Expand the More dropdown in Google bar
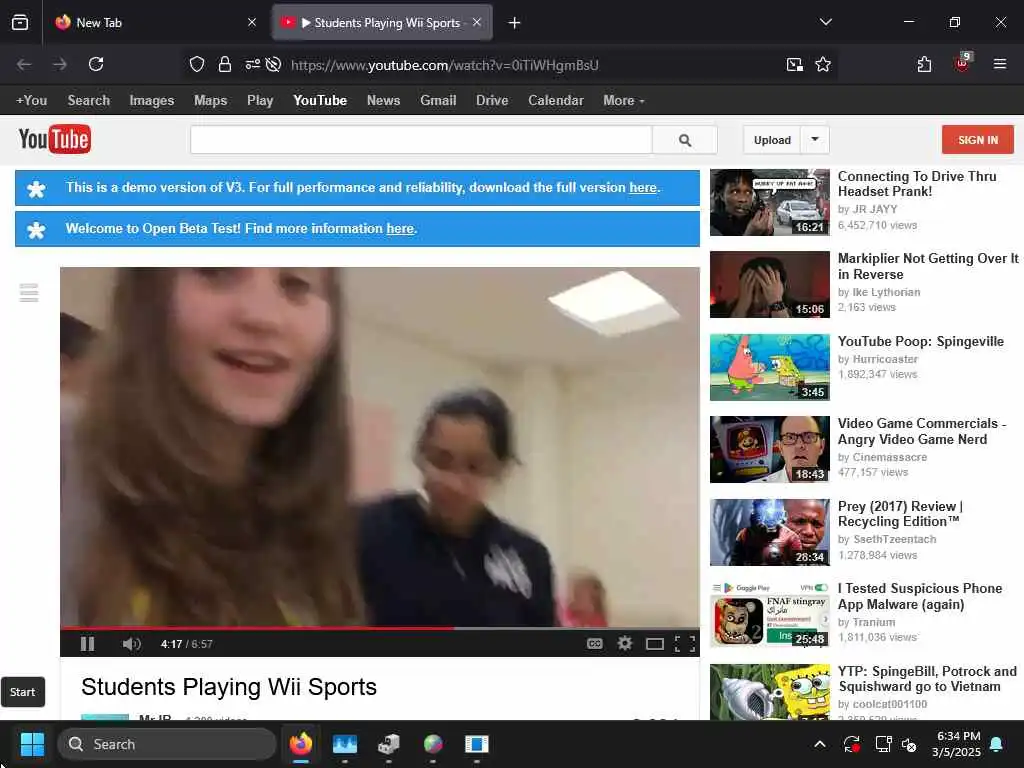 click(624, 101)
